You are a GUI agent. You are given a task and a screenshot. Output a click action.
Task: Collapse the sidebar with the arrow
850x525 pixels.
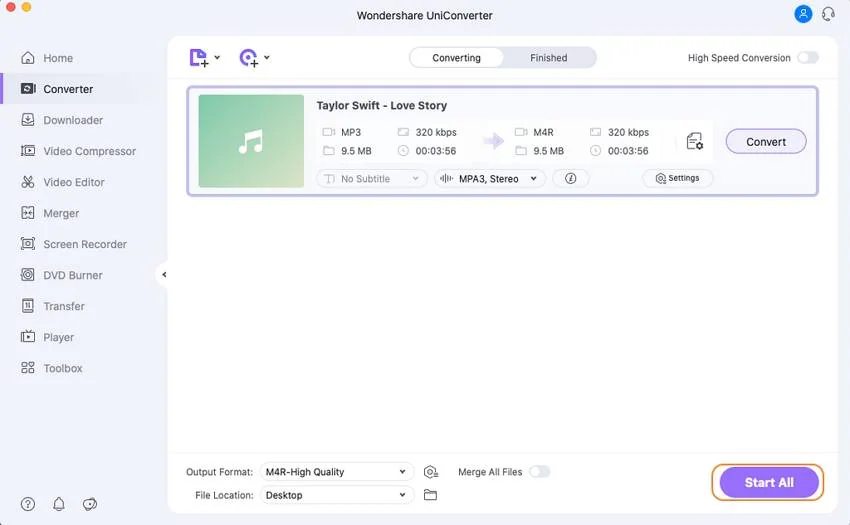pos(164,274)
